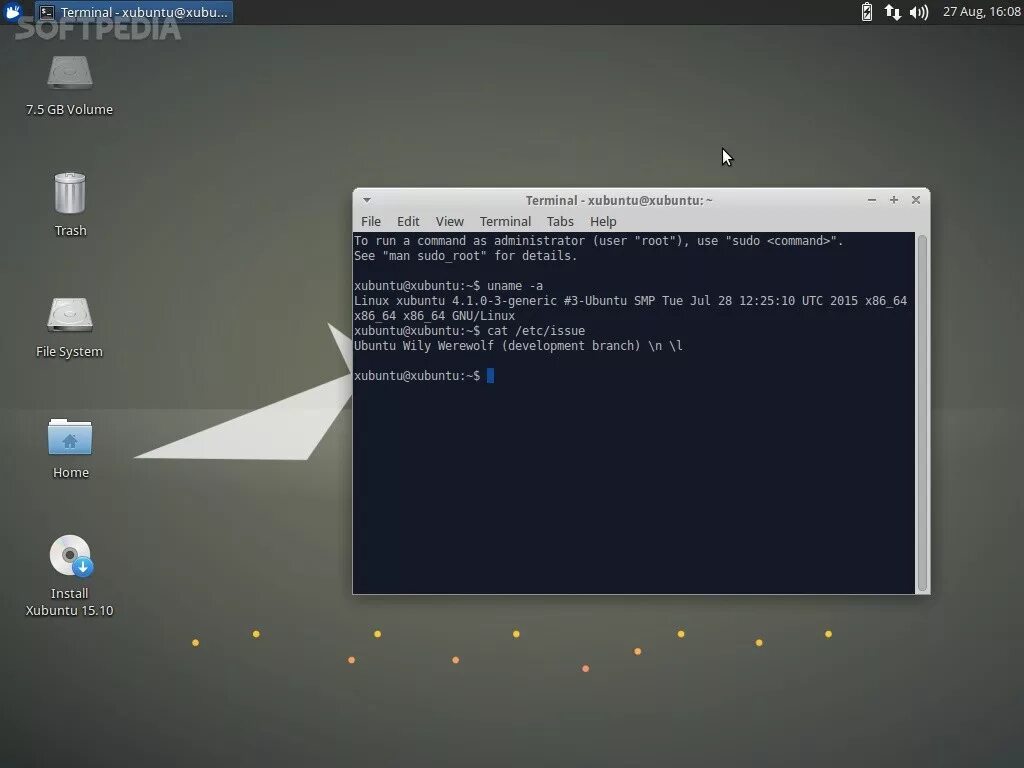Open the battery indicator in the panel

[867, 12]
